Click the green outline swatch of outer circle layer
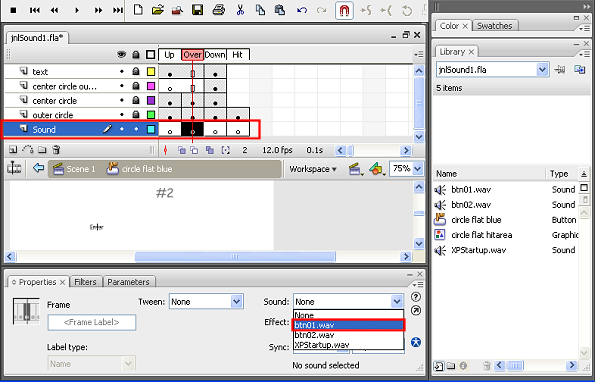Screen dimensions: 595x382 coord(151,115)
